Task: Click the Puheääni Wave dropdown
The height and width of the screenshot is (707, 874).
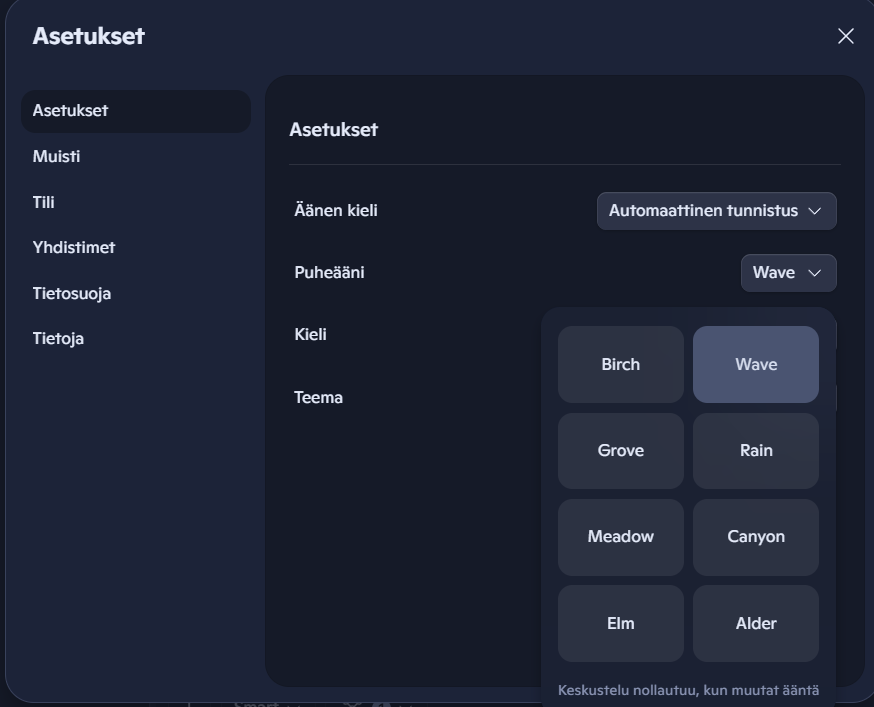Action: coord(788,273)
